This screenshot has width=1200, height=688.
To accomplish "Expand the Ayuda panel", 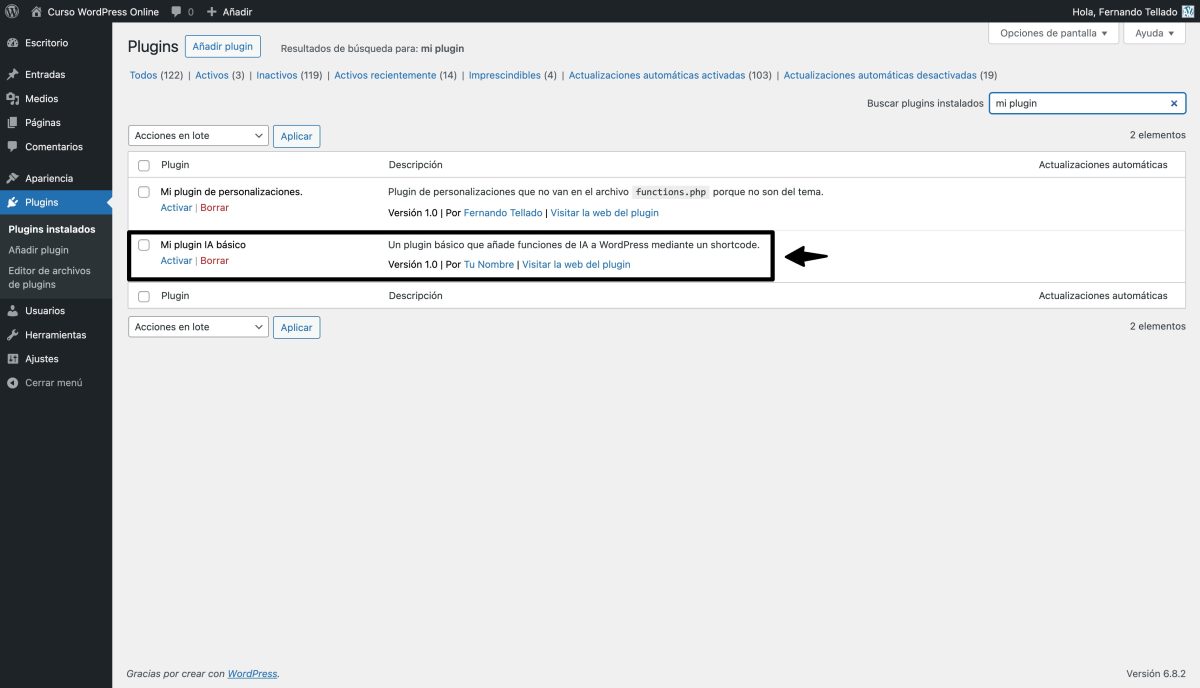I will pyautogui.click(x=1153, y=33).
